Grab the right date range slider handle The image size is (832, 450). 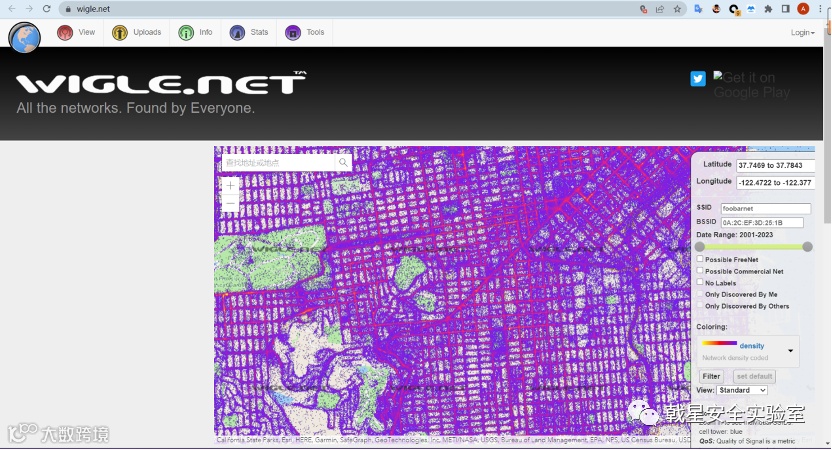click(808, 247)
